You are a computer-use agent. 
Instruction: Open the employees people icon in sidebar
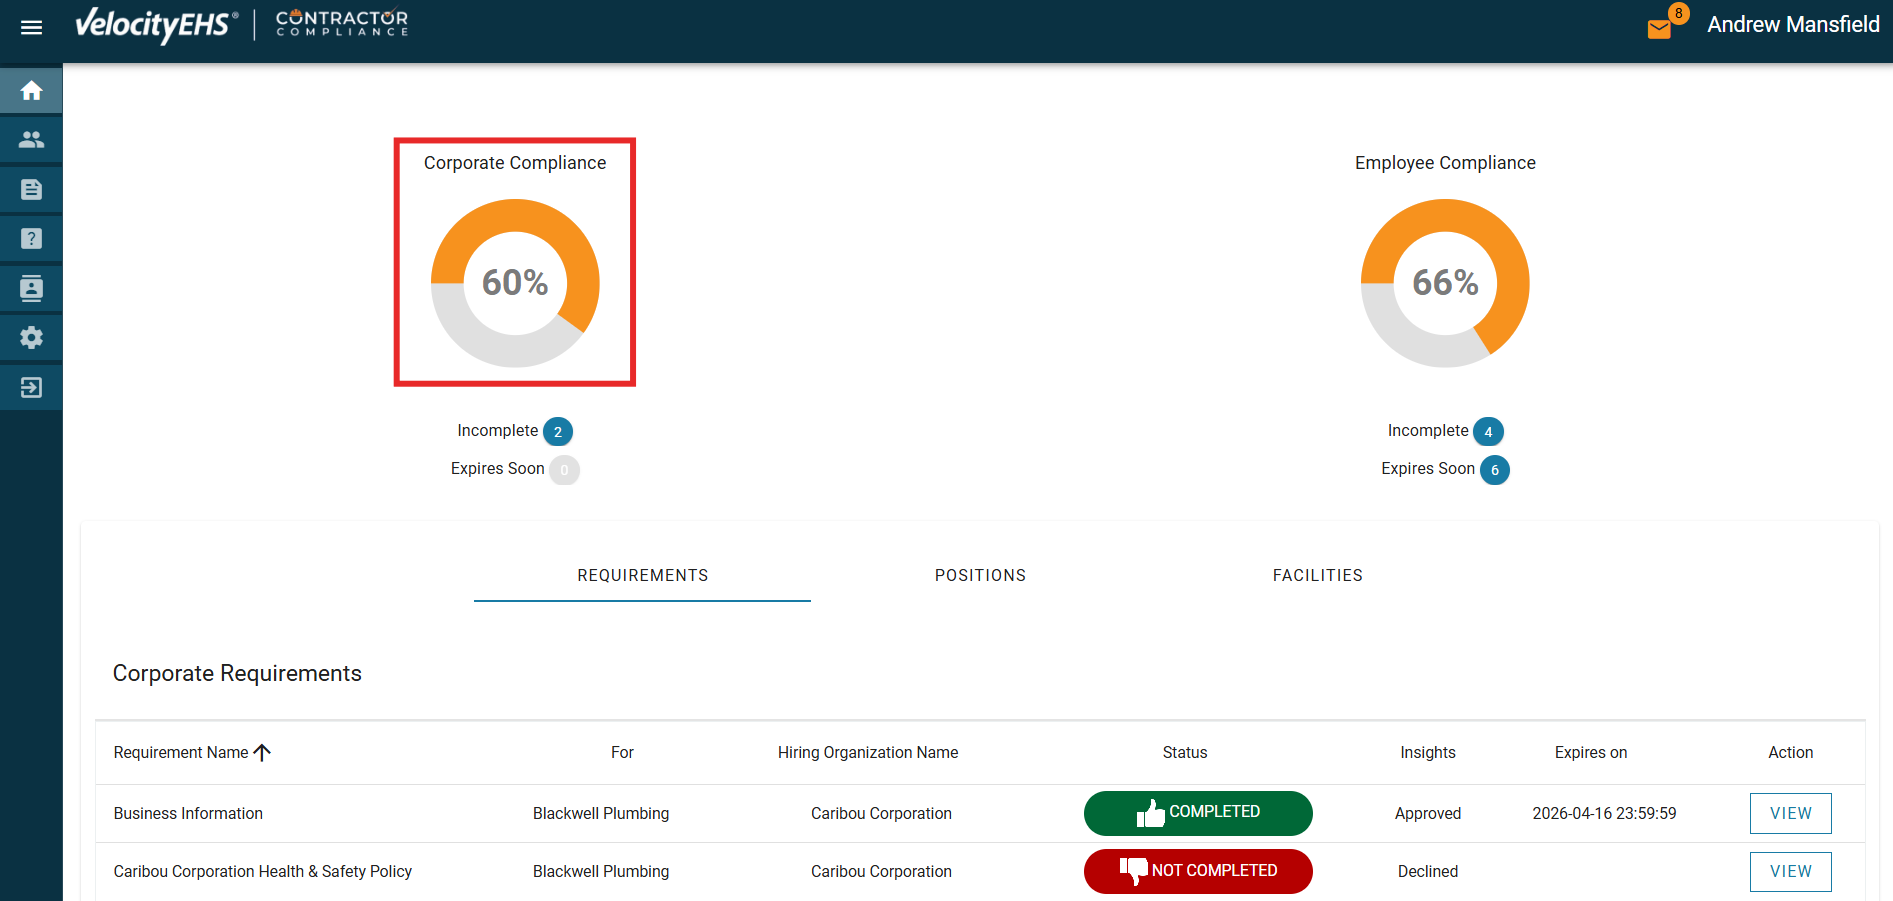[x=31, y=140]
